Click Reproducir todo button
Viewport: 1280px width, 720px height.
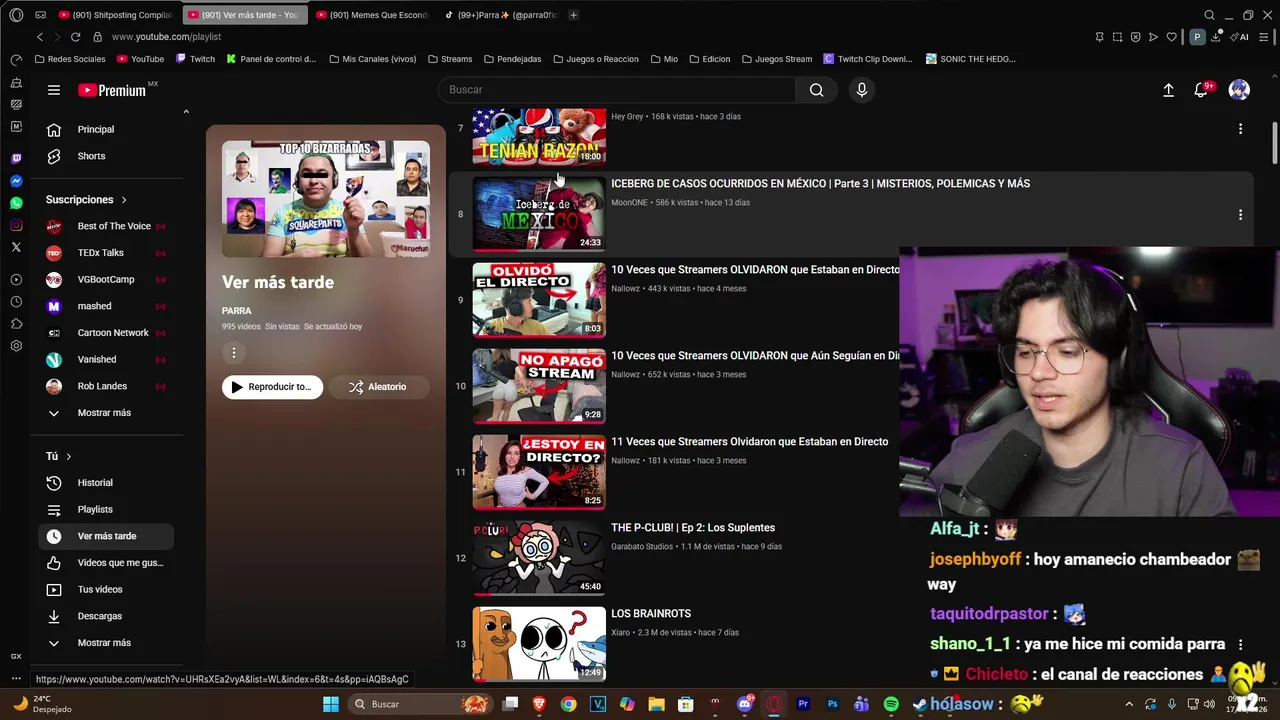[272, 387]
